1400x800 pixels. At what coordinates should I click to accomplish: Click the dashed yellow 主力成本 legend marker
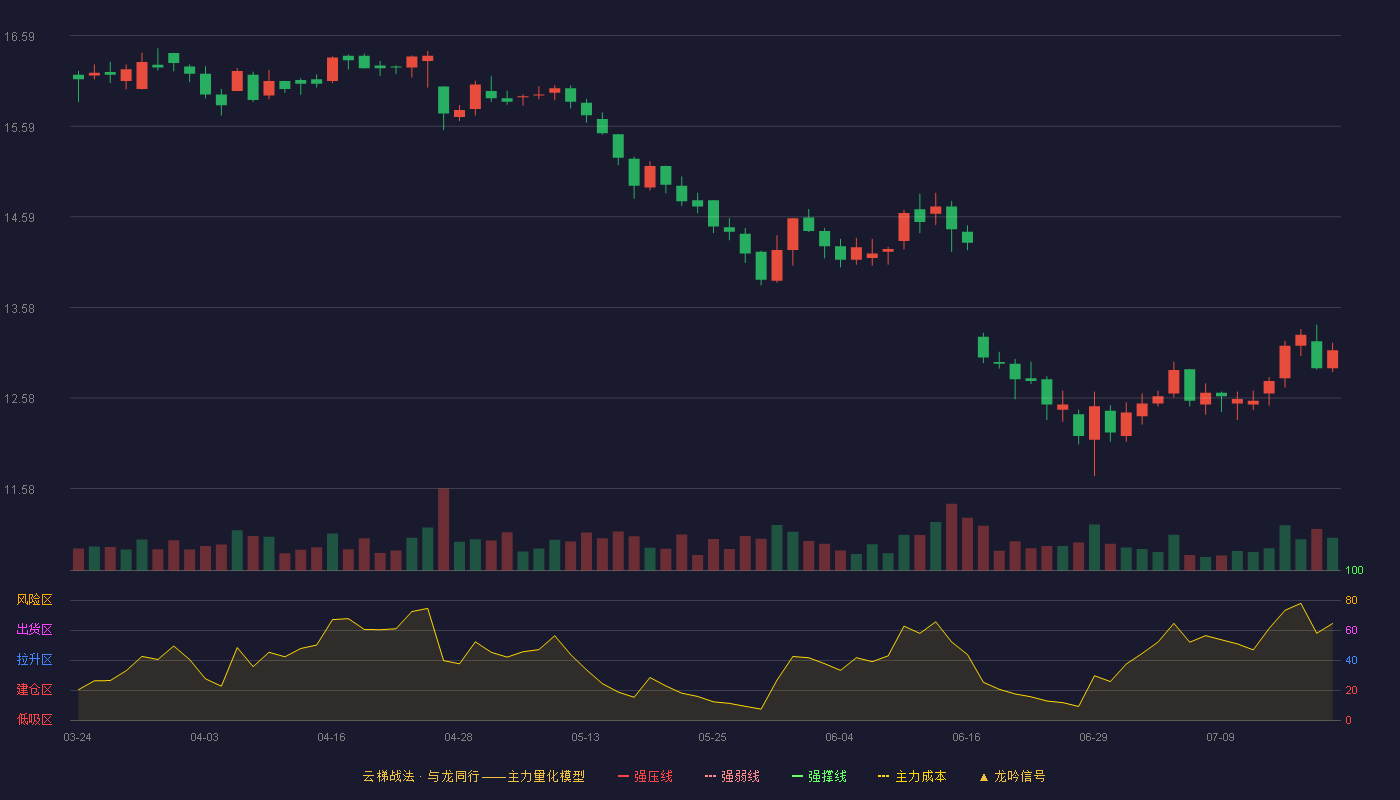[884, 777]
